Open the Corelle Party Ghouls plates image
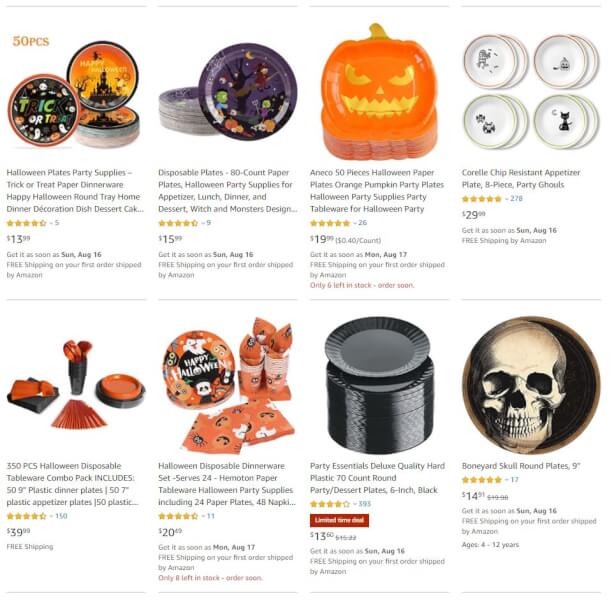Image resolution: width=614 pixels, height=600 pixels. [531, 92]
